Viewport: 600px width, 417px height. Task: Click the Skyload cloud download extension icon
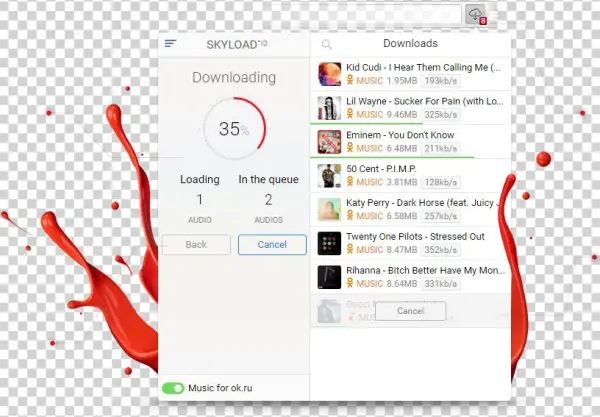[475, 15]
